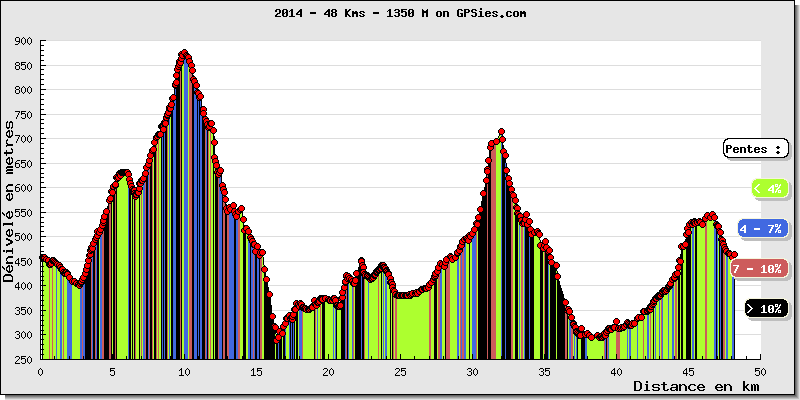This screenshot has height=400, width=800.
Task: Click the 250 tick on the elevation axis
Action: 23,359
